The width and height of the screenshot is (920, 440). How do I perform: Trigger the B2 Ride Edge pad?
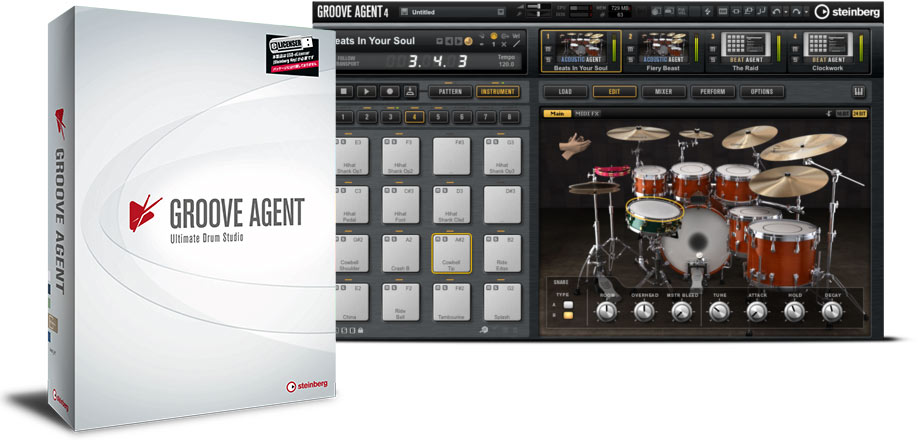[502, 253]
